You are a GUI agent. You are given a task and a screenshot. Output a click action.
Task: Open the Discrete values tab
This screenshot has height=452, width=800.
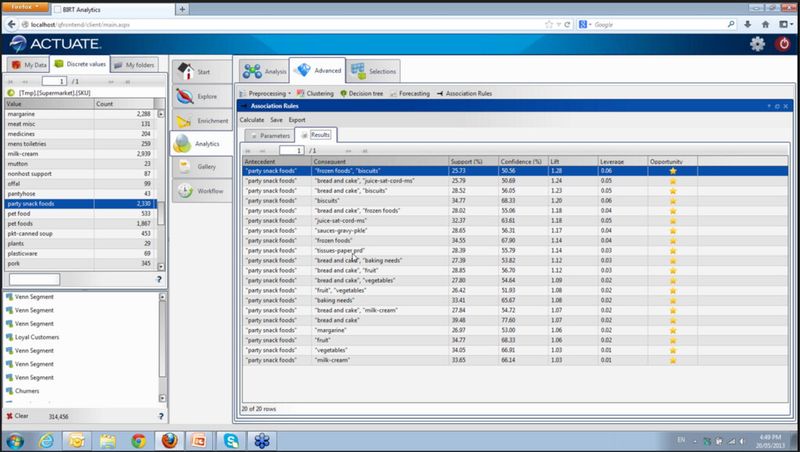pyautogui.click(x=80, y=64)
